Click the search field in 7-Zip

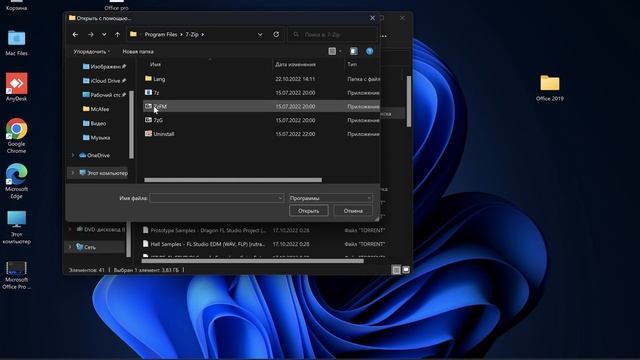coord(333,35)
